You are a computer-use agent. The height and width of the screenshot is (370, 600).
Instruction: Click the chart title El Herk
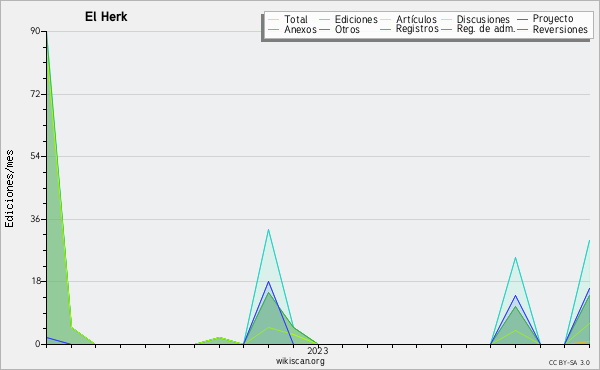pos(106,16)
